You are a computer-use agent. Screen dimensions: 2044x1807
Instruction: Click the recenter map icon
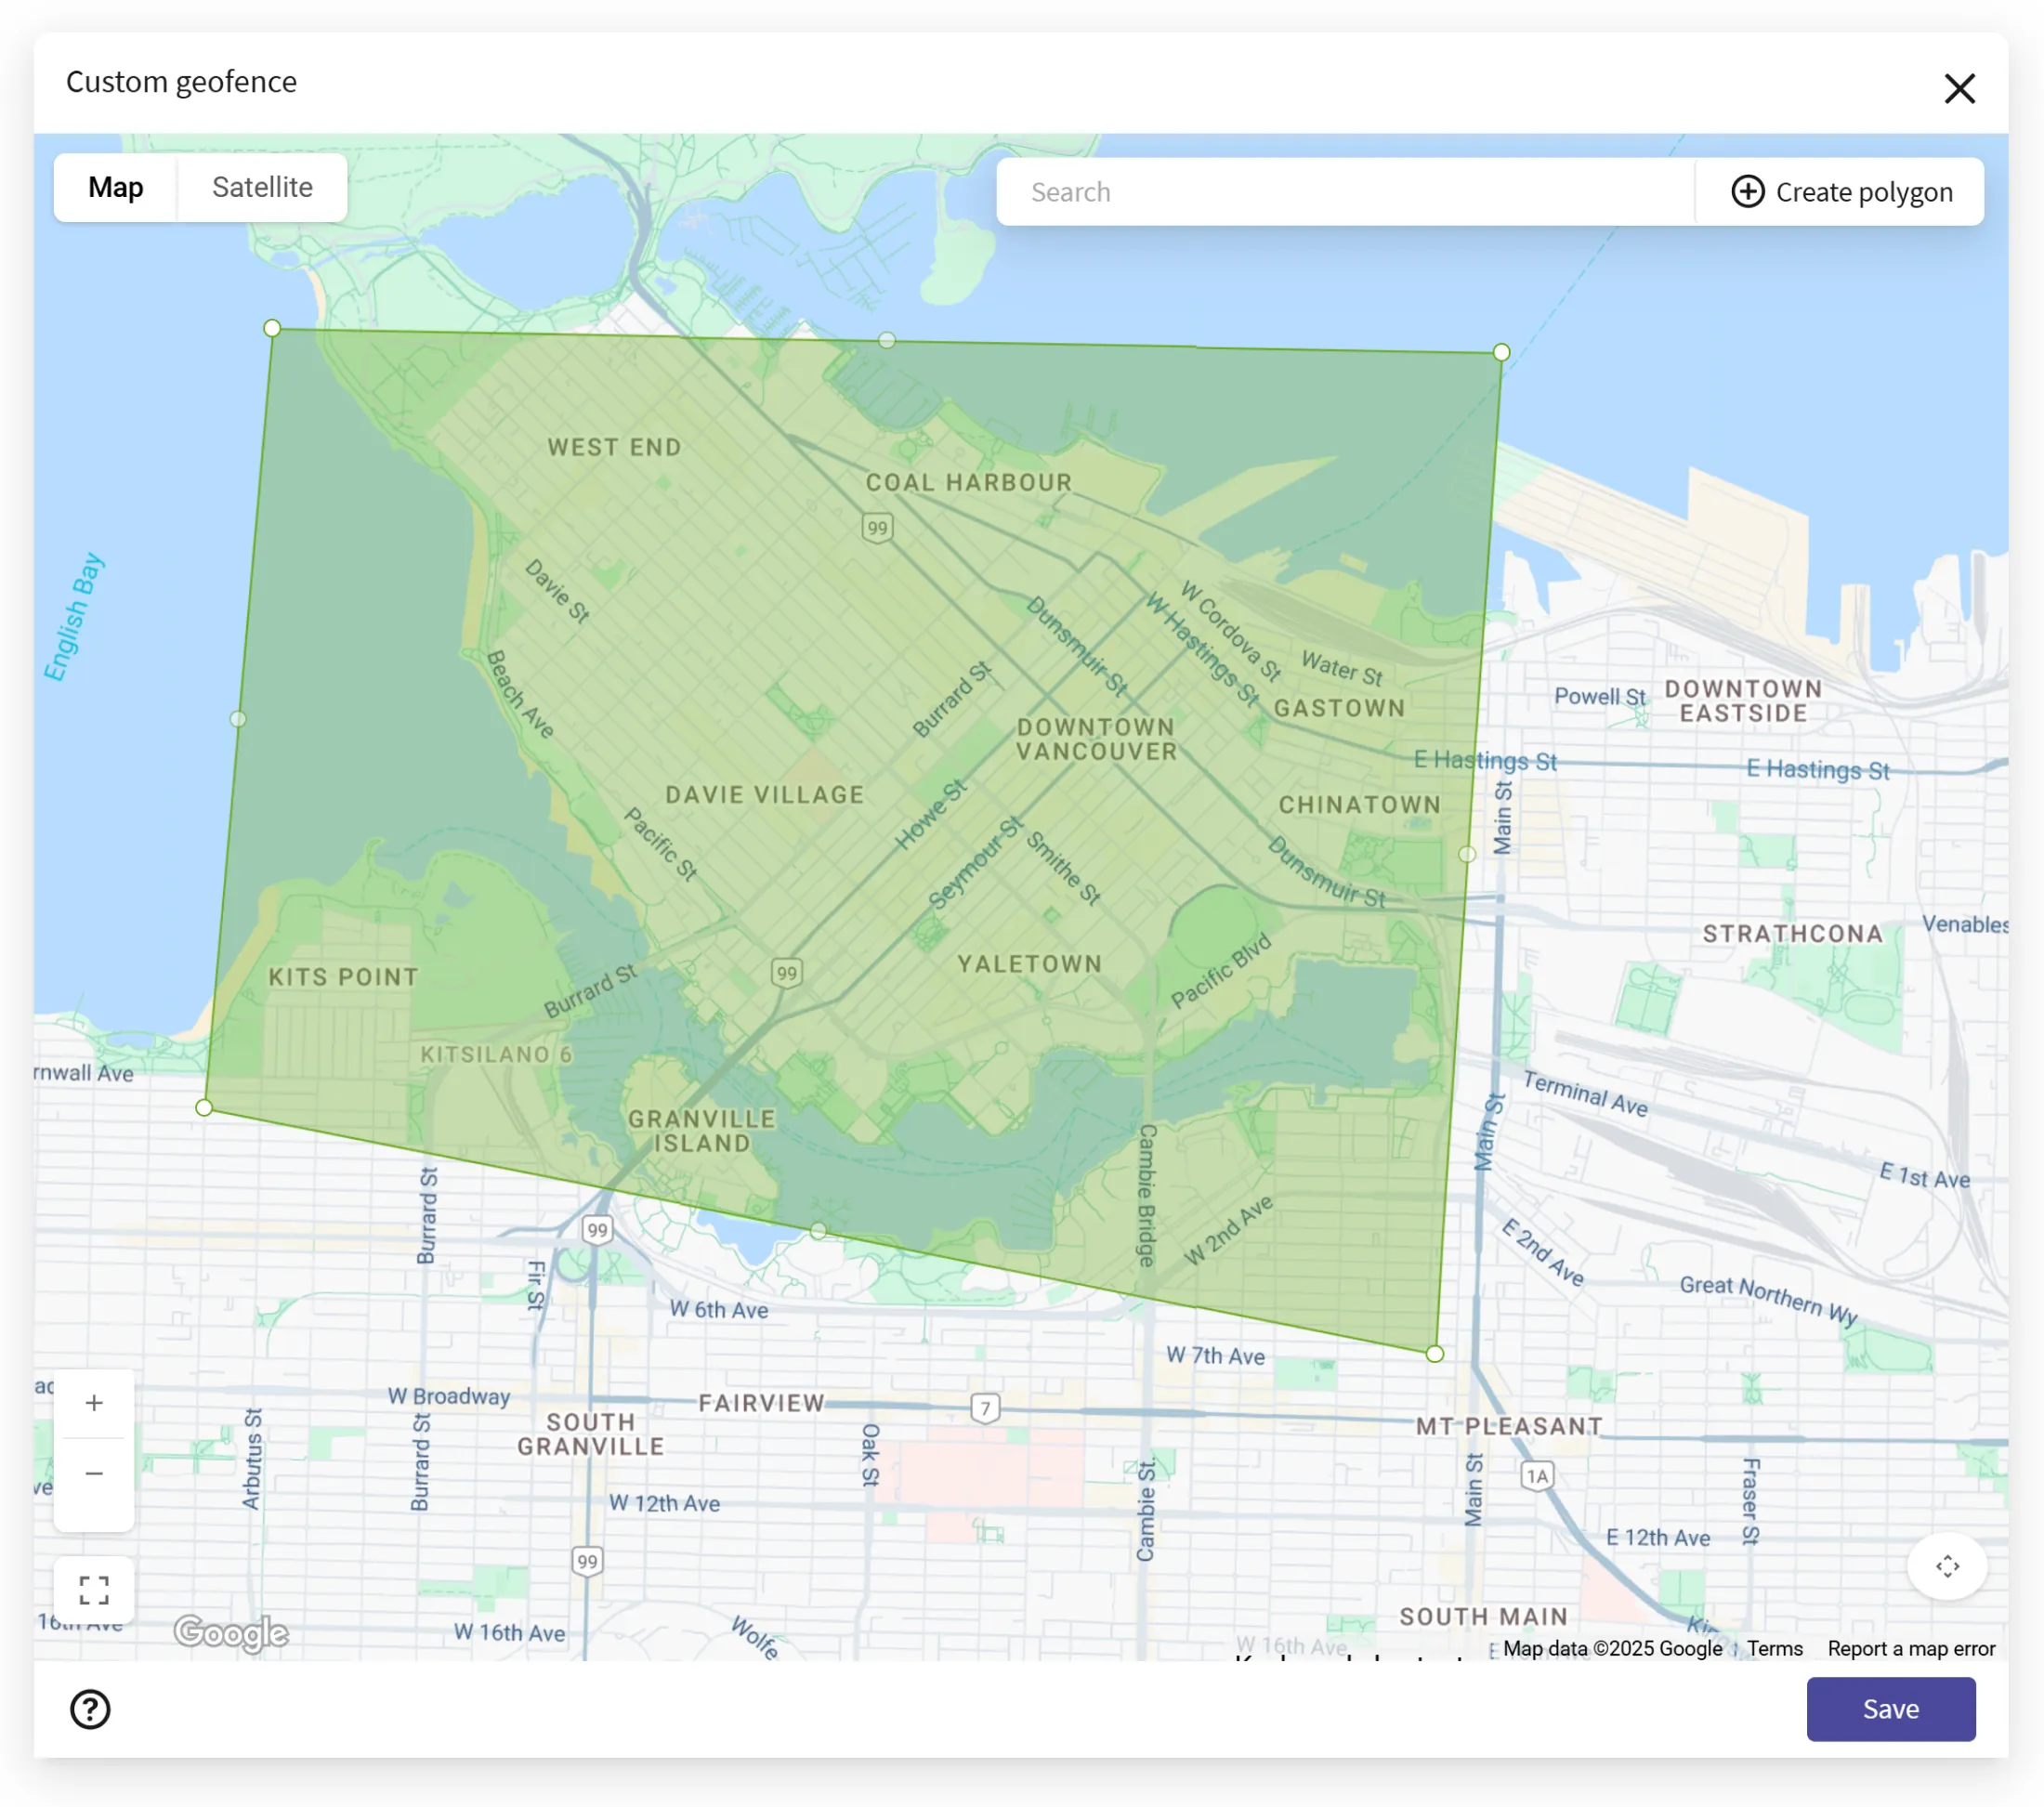(1946, 1566)
